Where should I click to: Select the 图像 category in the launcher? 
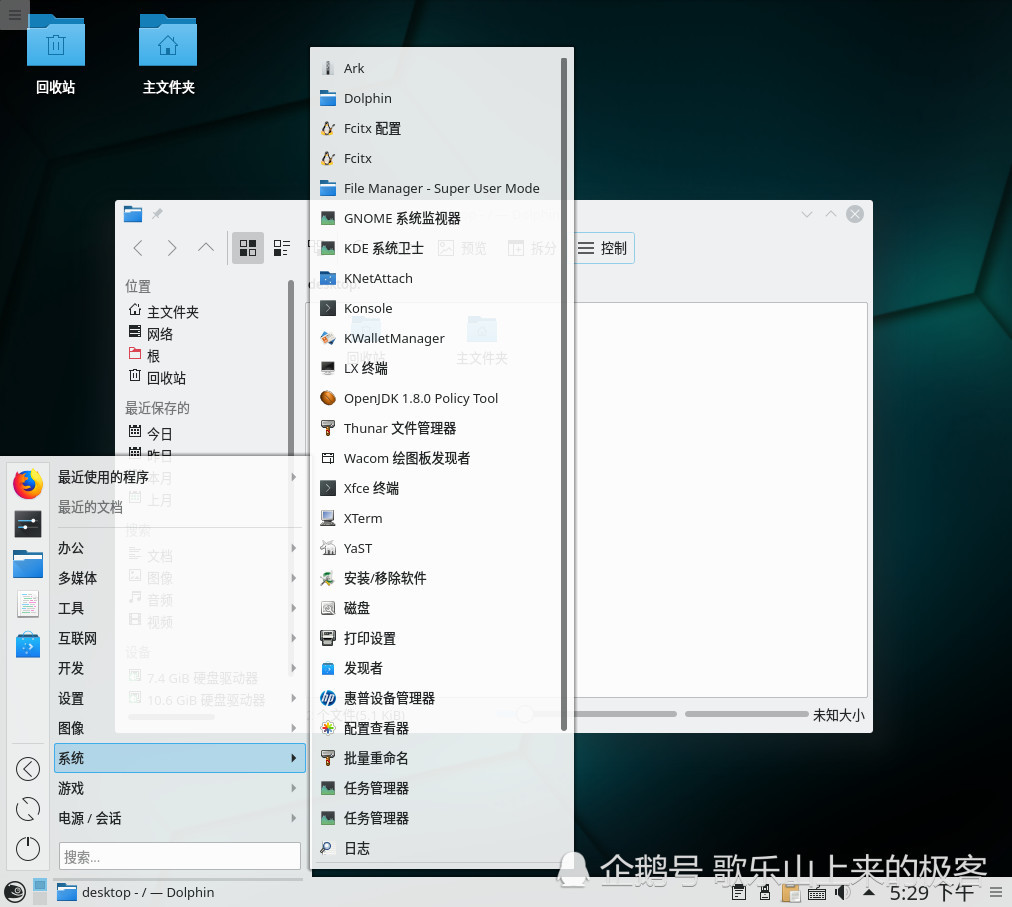point(178,728)
